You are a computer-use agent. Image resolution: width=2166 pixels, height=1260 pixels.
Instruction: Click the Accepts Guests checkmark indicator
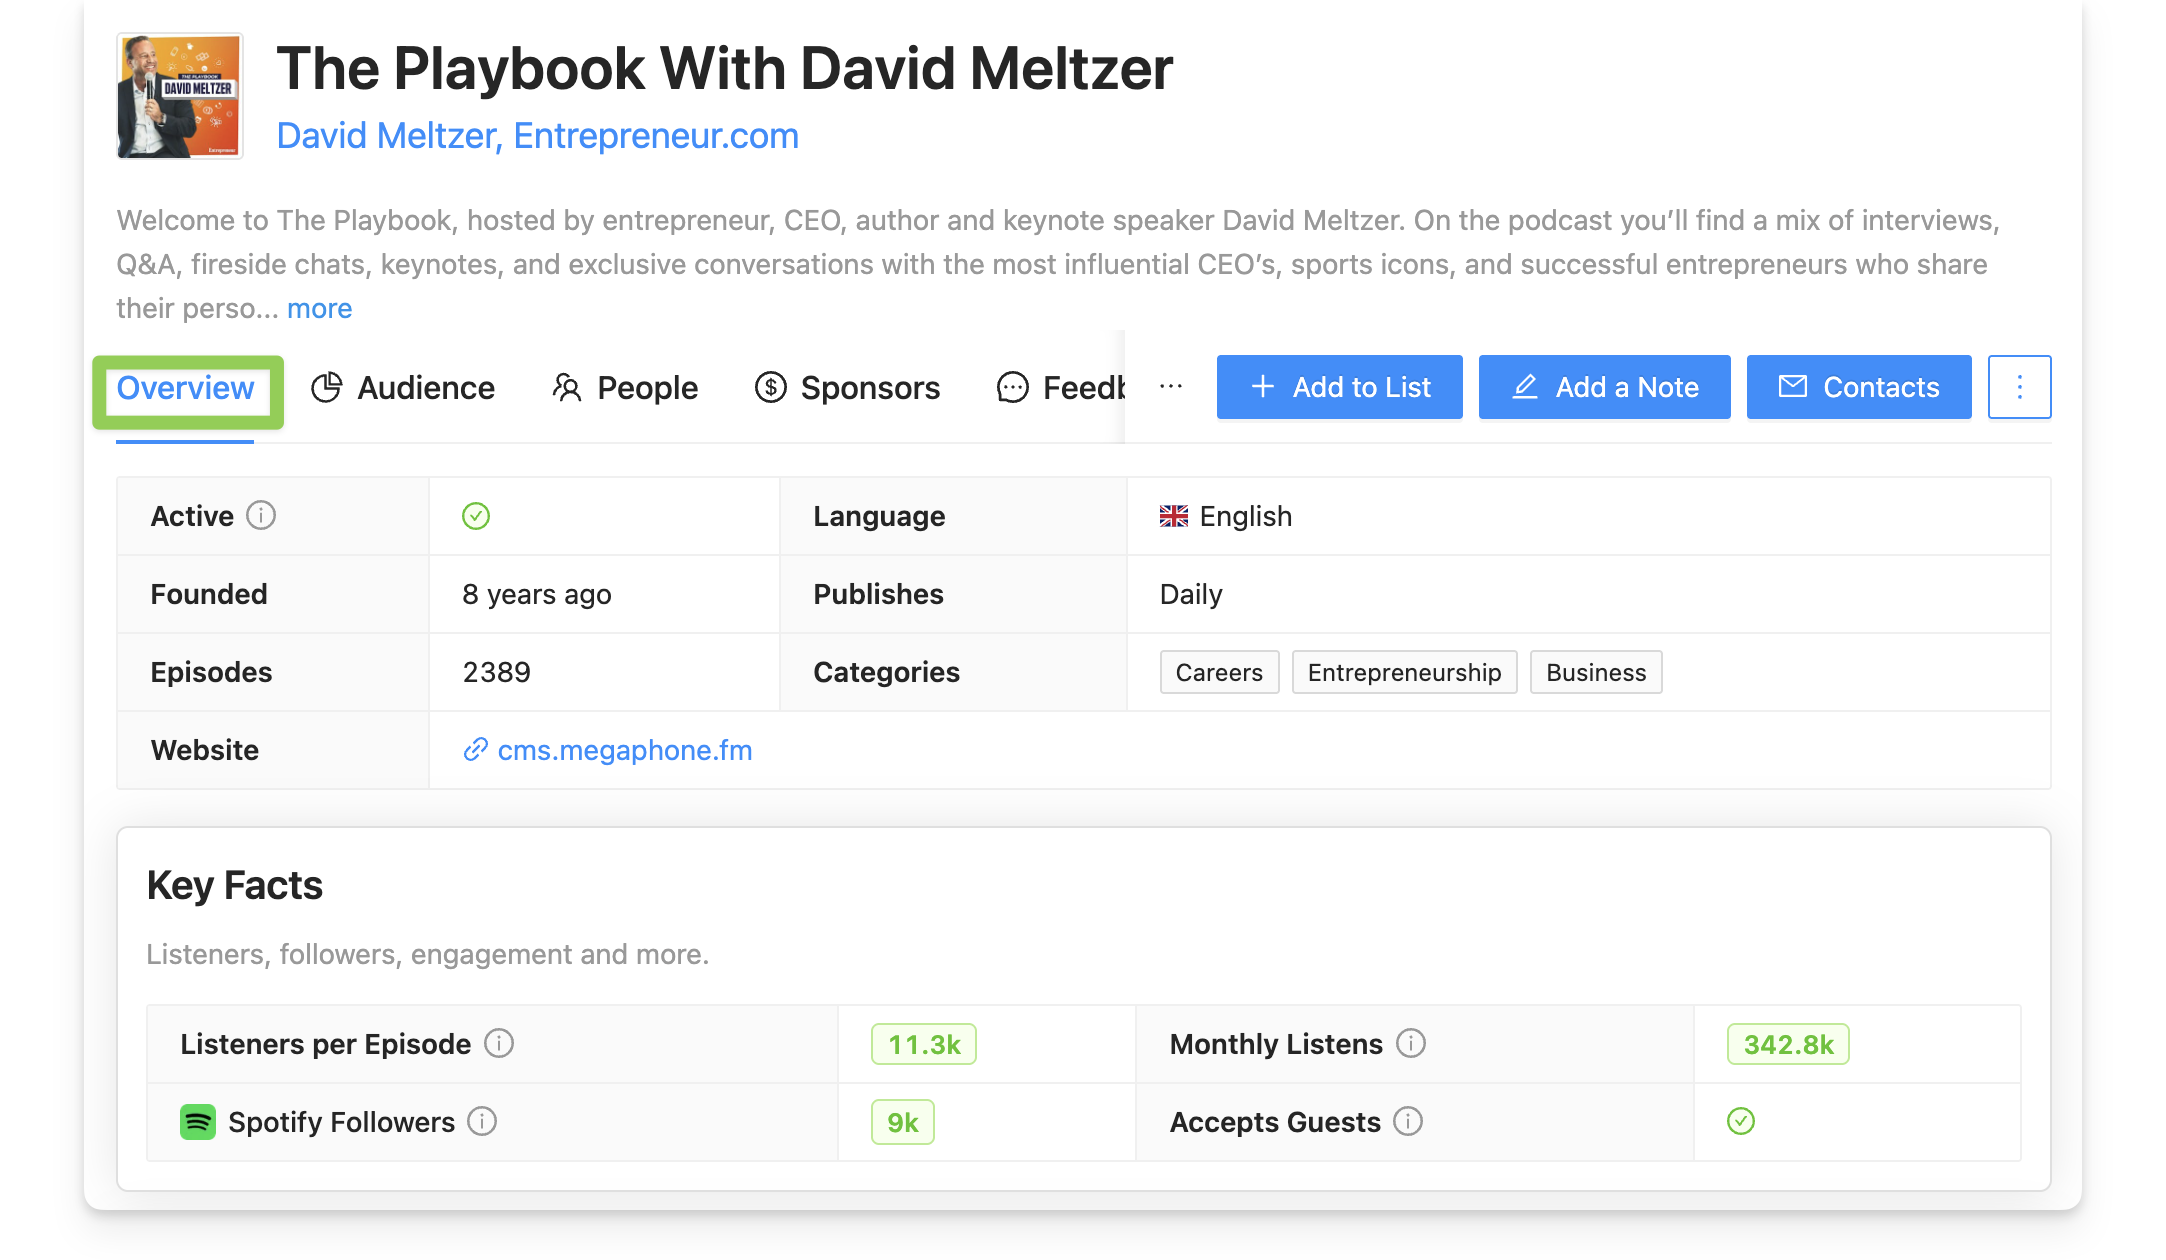[1740, 1122]
